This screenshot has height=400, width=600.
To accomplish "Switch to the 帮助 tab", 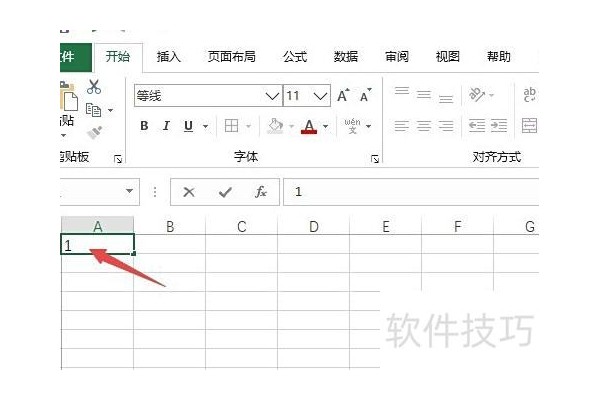I will (x=499, y=57).
